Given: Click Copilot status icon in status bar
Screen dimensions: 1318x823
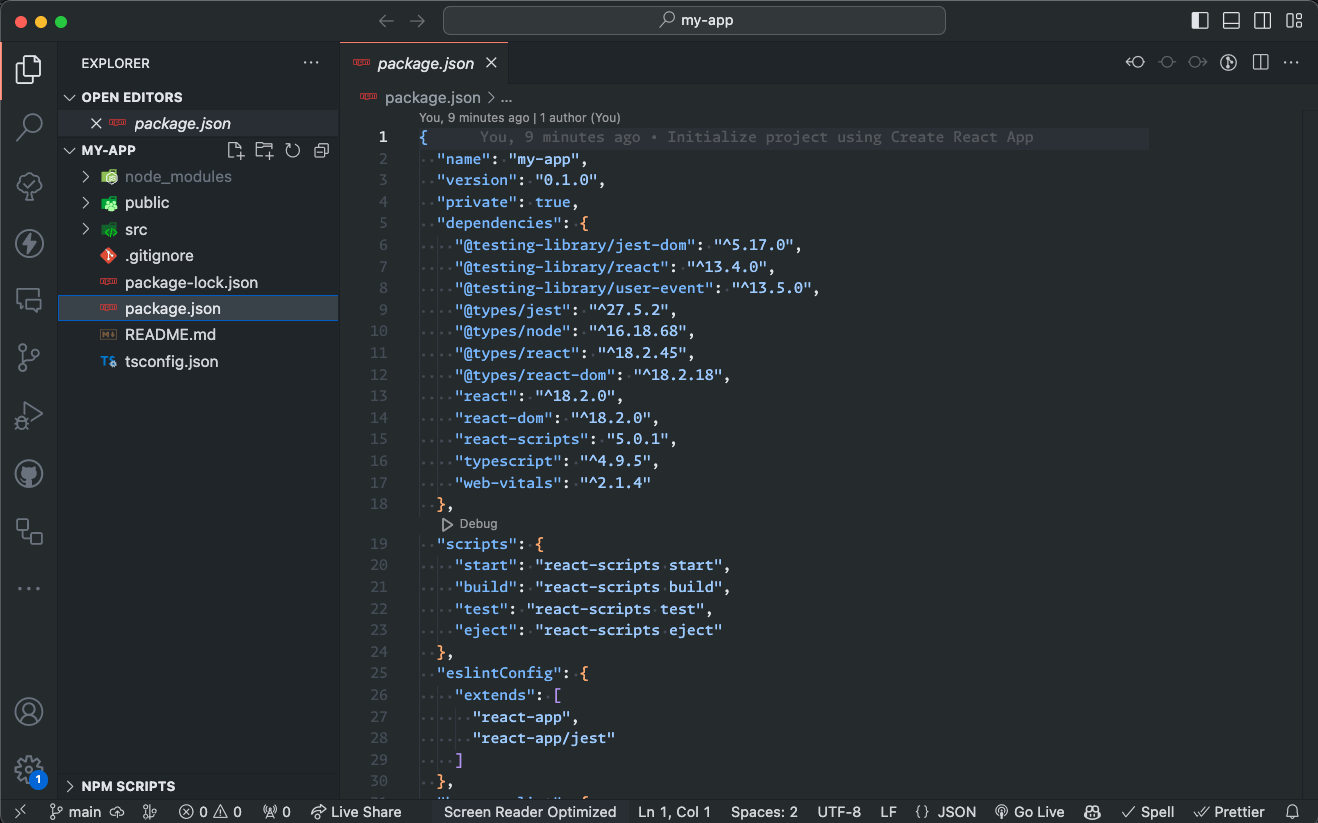Looking at the screenshot, I should [1093, 812].
